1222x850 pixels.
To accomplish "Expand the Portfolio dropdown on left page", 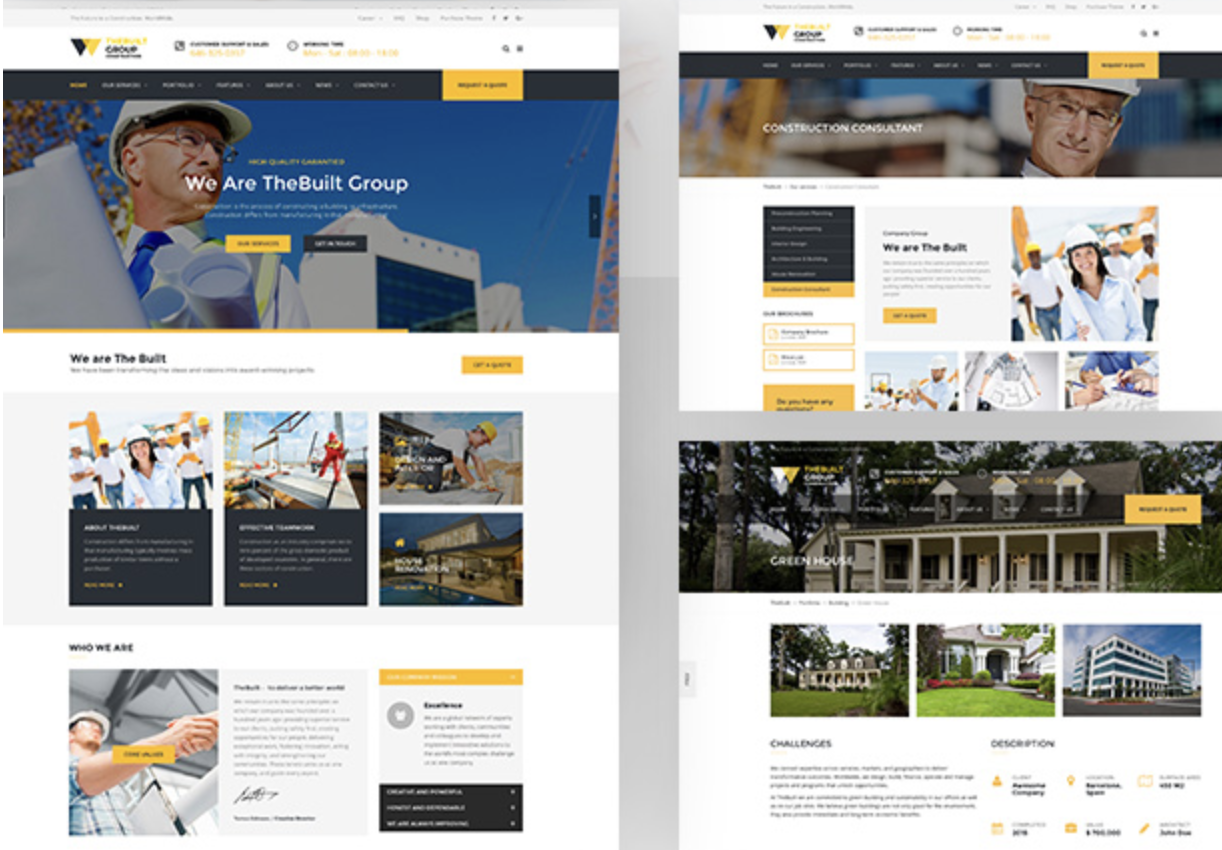I will [180, 85].
